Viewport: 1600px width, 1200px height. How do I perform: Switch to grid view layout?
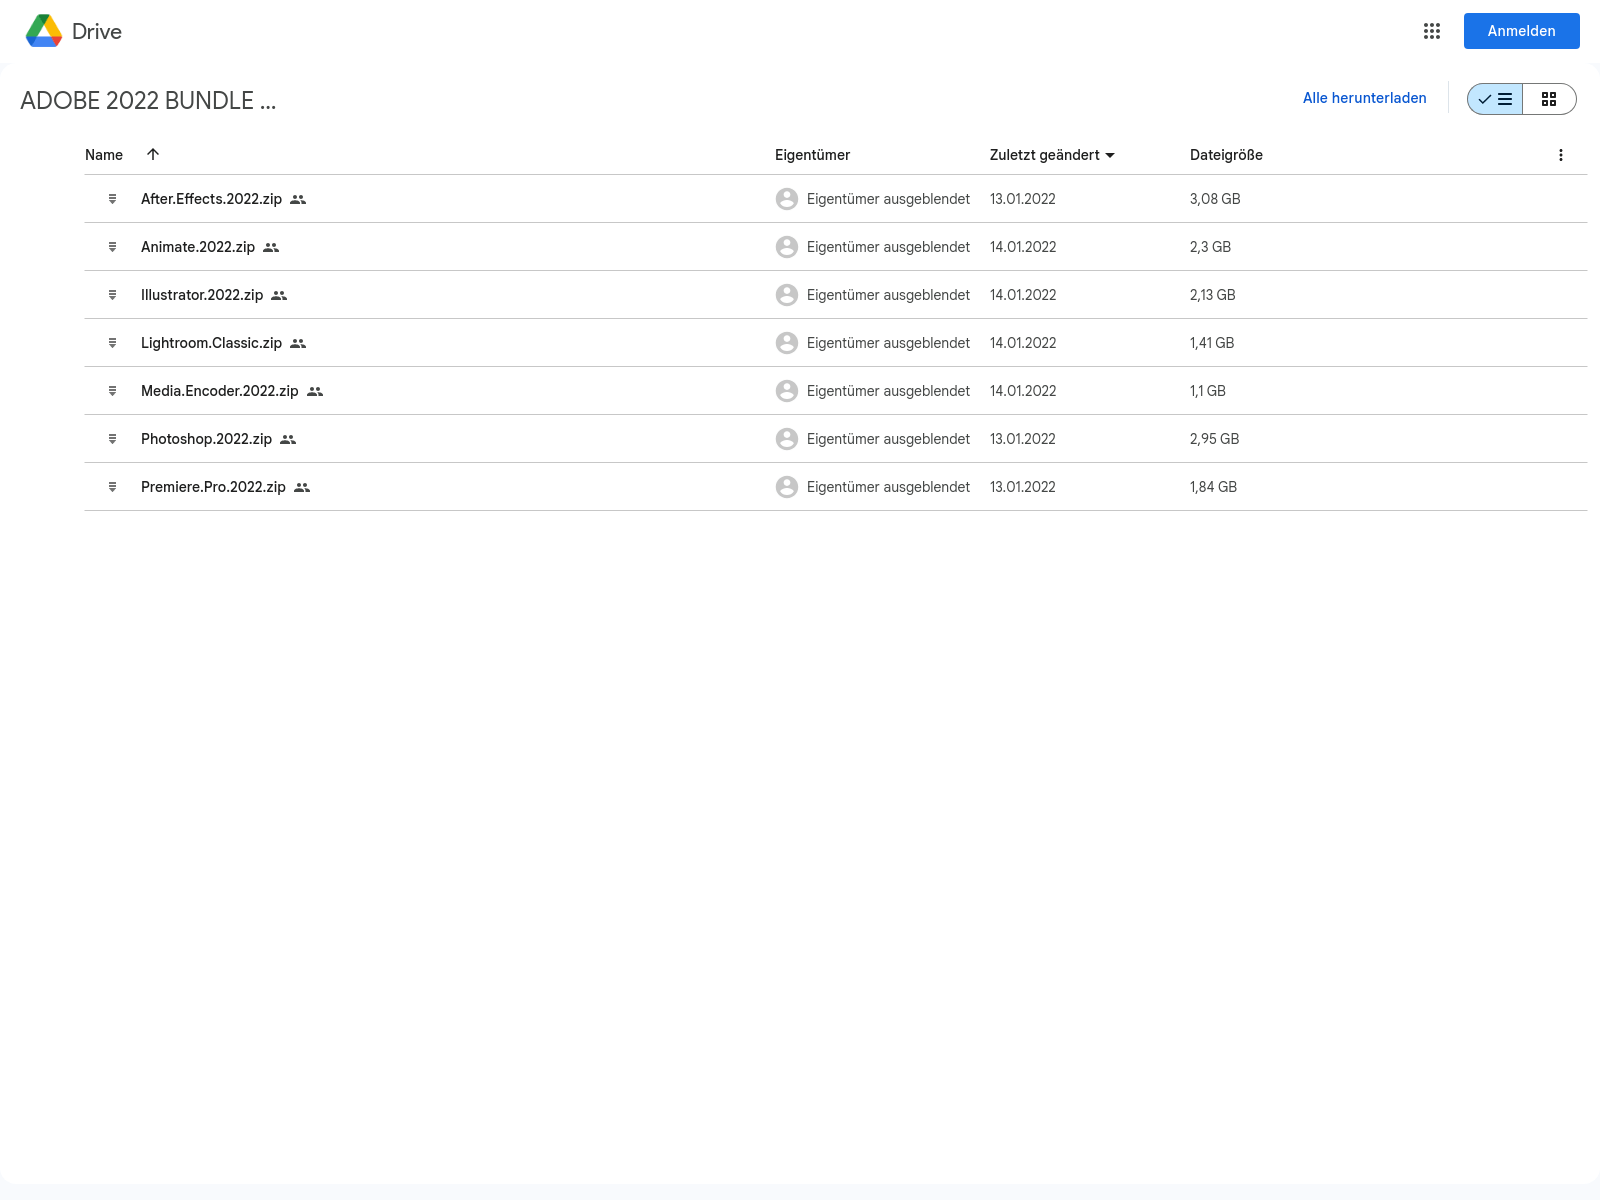[1549, 99]
